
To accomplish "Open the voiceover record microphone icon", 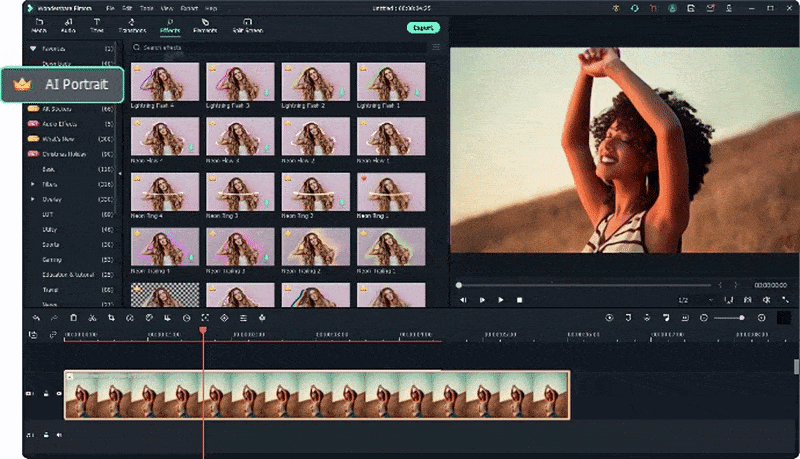I will point(647,318).
